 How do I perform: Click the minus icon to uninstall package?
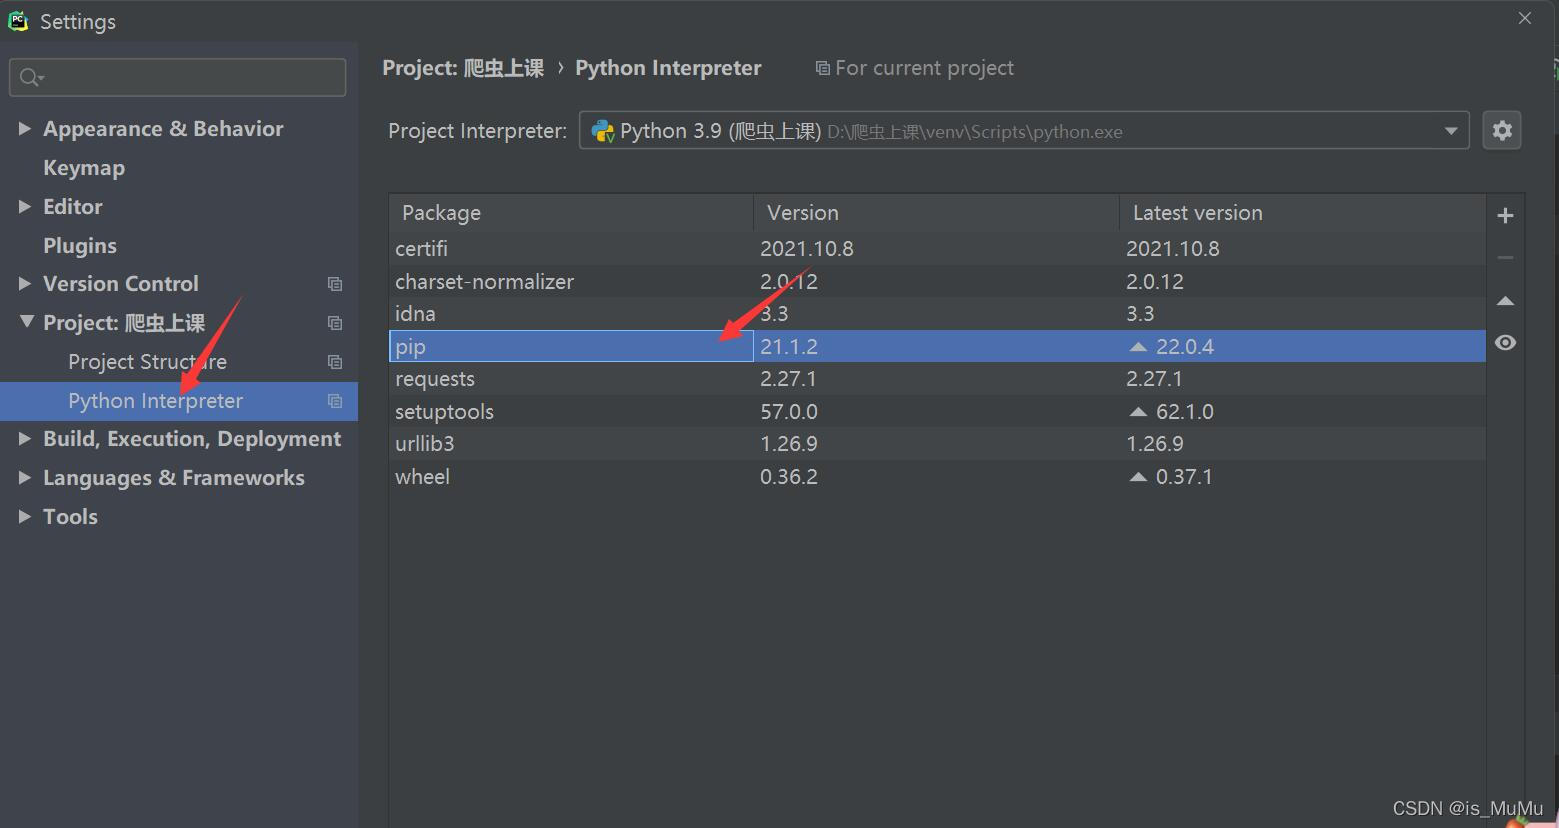click(x=1505, y=257)
